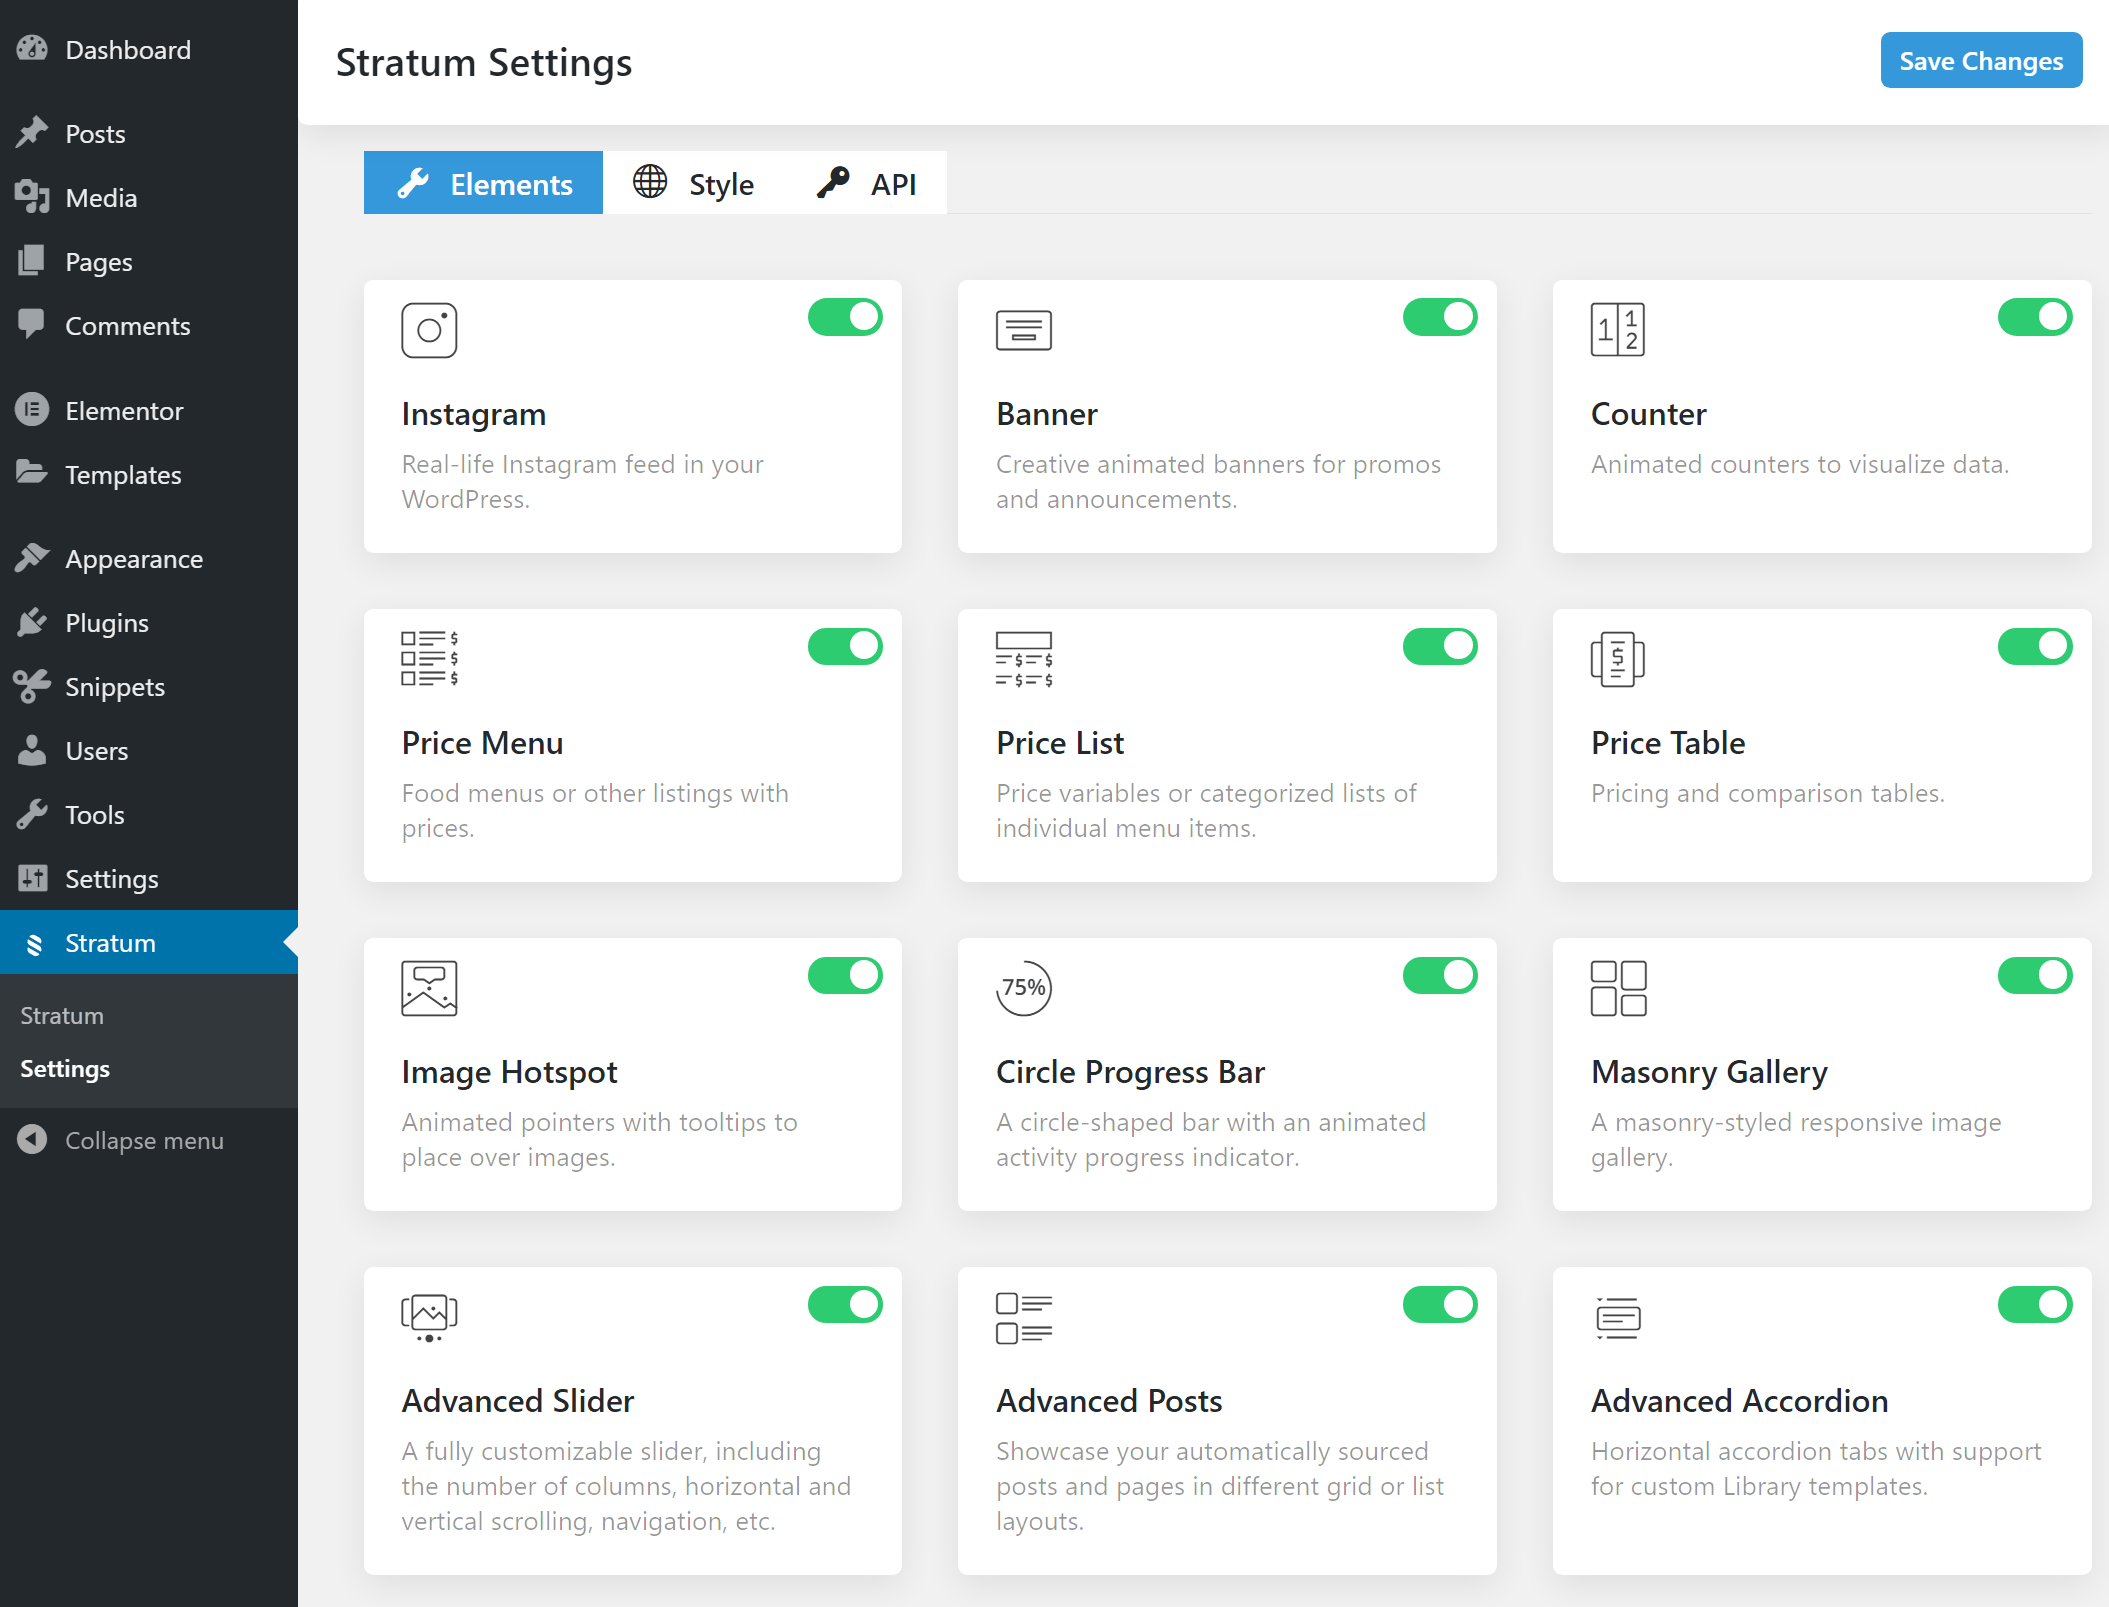
Task: Click the Counter widget icon
Action: [x=1617, y=330]
